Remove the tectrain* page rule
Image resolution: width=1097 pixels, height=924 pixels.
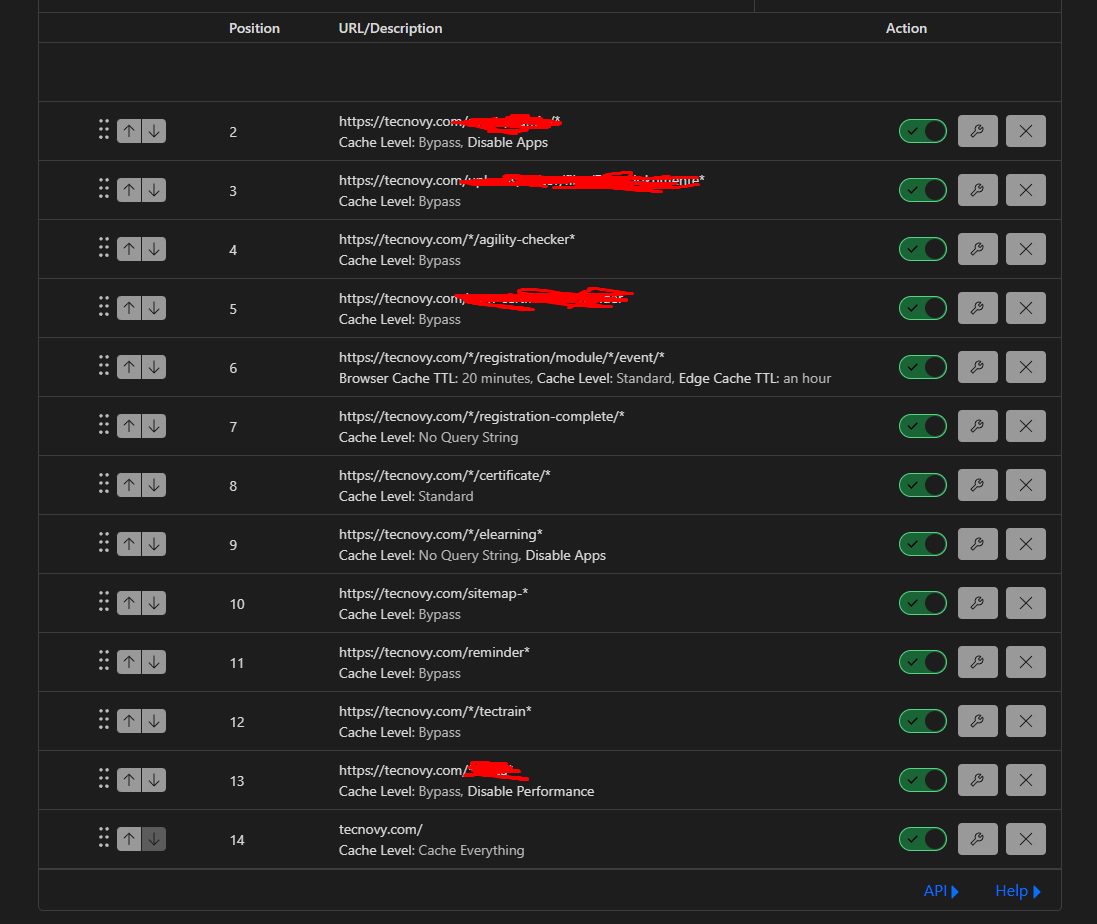coord(1026,720)
